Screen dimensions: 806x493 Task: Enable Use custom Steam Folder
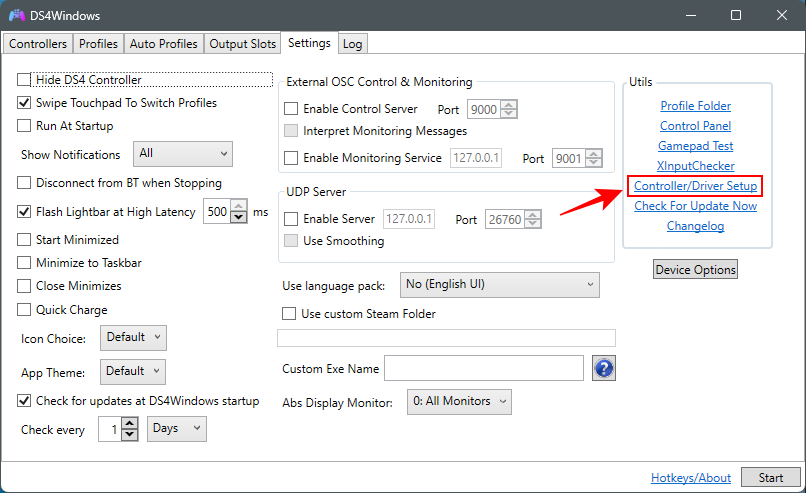289,314
